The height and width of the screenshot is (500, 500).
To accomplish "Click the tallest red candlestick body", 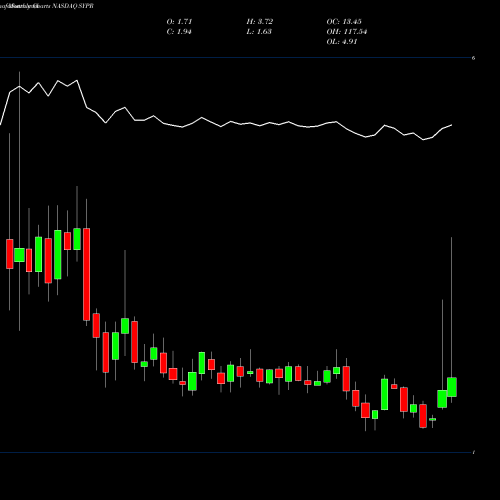I will click(x=86, y=274).
